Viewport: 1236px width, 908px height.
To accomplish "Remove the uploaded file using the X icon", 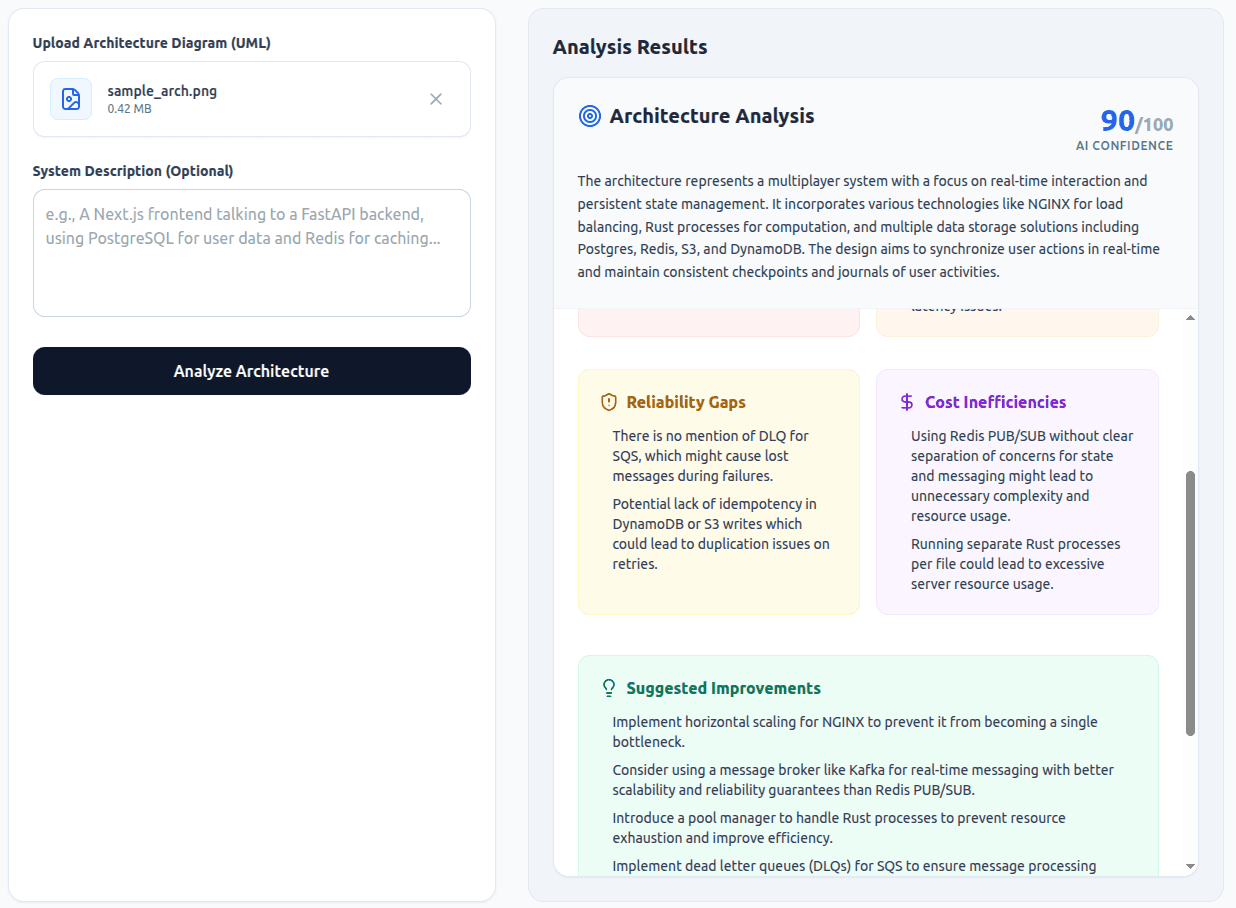I will 436,98.
